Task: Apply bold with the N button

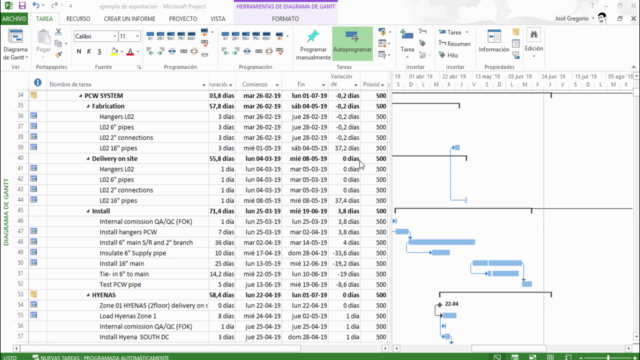Action: (x=79, y=51)
